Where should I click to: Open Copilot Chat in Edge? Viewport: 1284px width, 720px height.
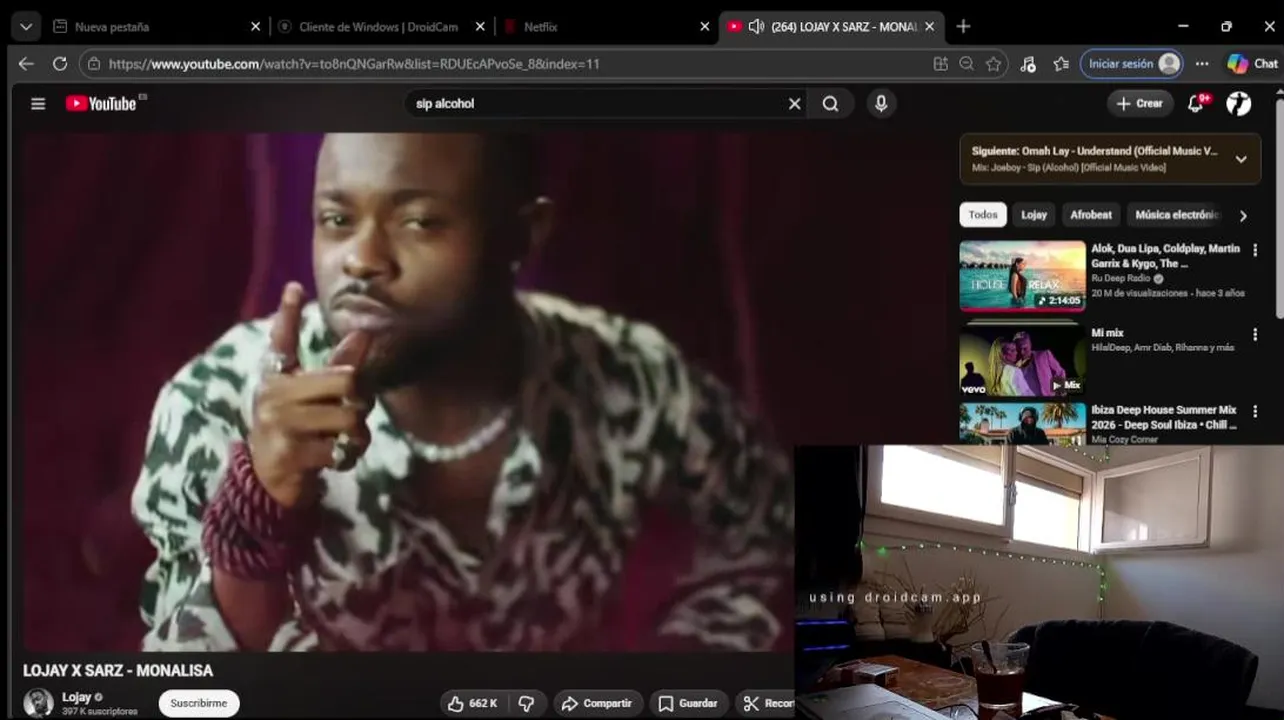click(1252, 64)
